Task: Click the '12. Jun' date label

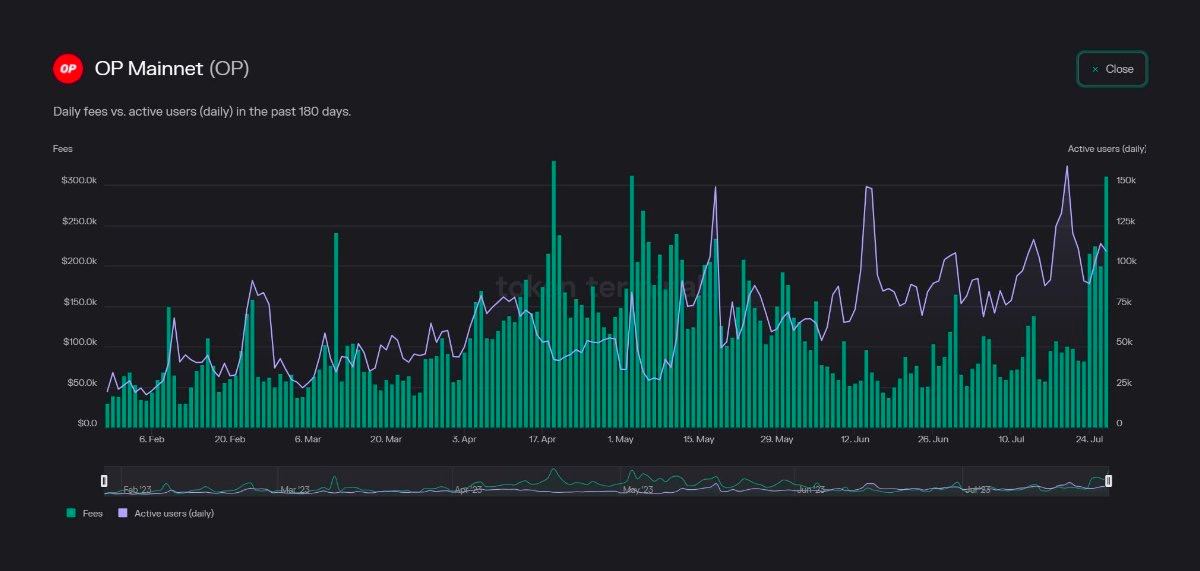Action: click(855, 439)
